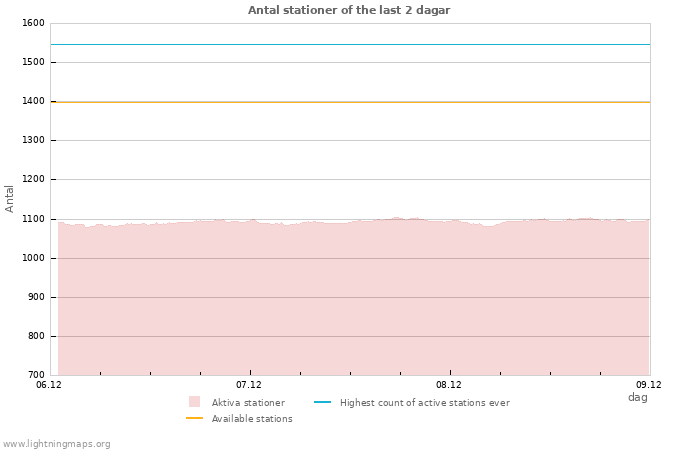Click the pink Aktiva stationer legend swatch

click(194, 402)
